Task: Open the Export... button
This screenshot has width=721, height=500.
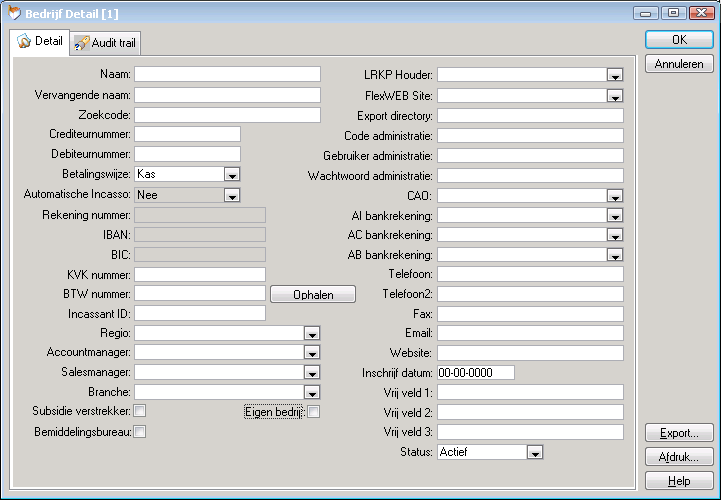Action: coord(679,433)
